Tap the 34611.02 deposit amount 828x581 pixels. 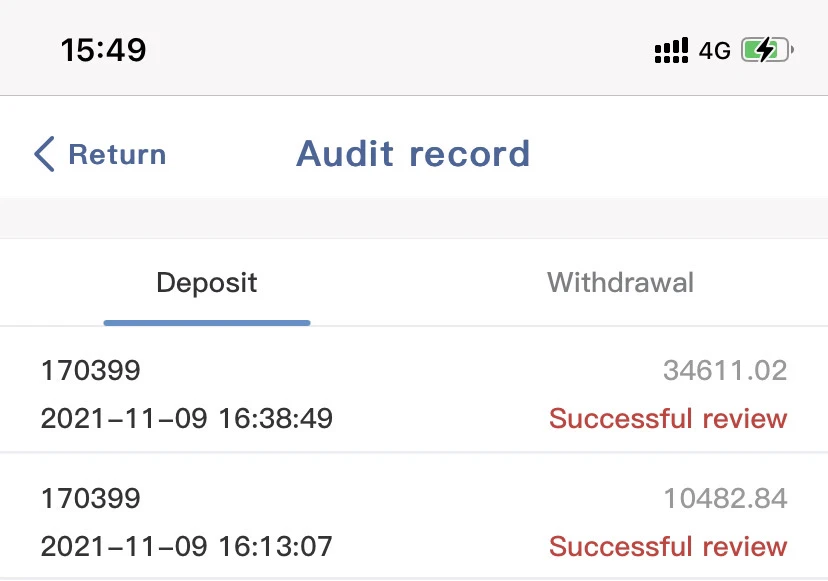(x=725, y=371)
